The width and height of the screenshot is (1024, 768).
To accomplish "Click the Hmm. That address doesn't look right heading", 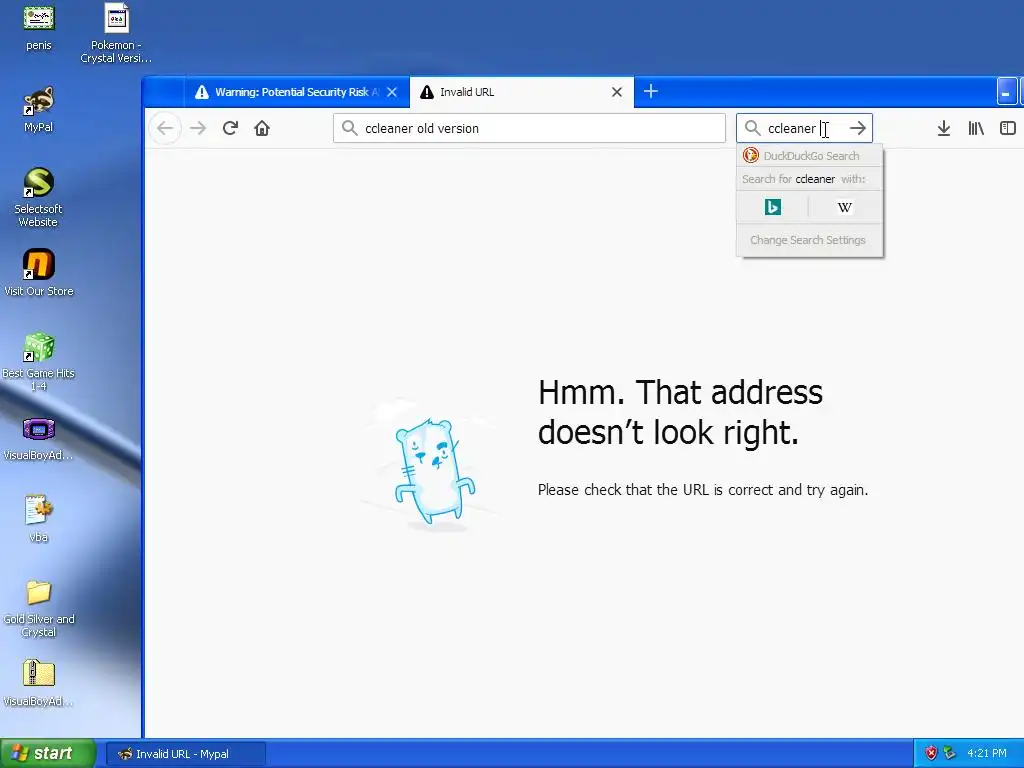I will (x=680, y=412).
